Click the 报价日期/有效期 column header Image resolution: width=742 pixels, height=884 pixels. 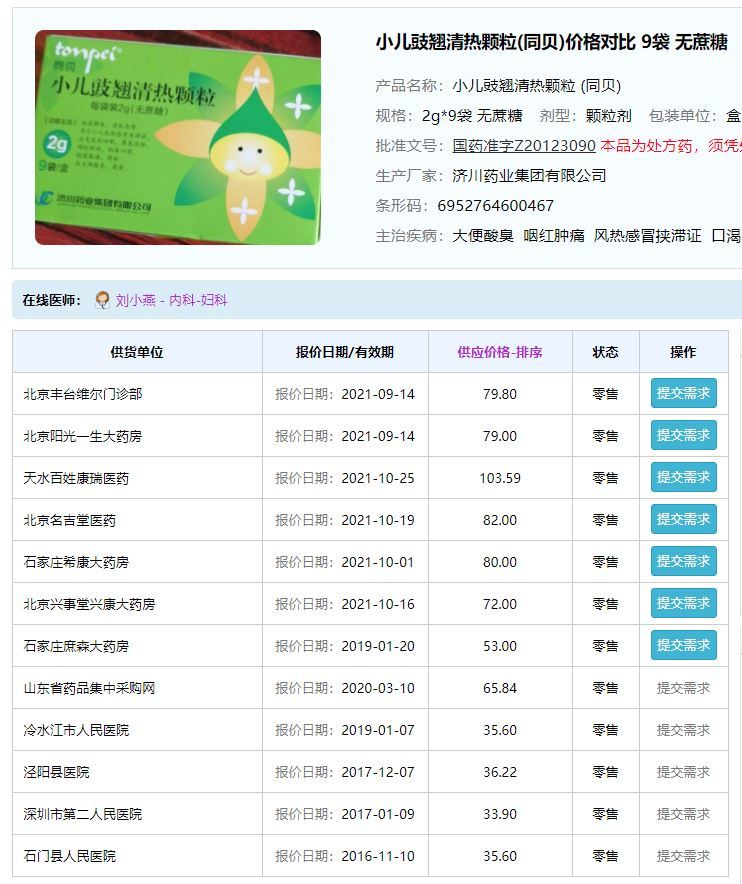tap(345, 352)
